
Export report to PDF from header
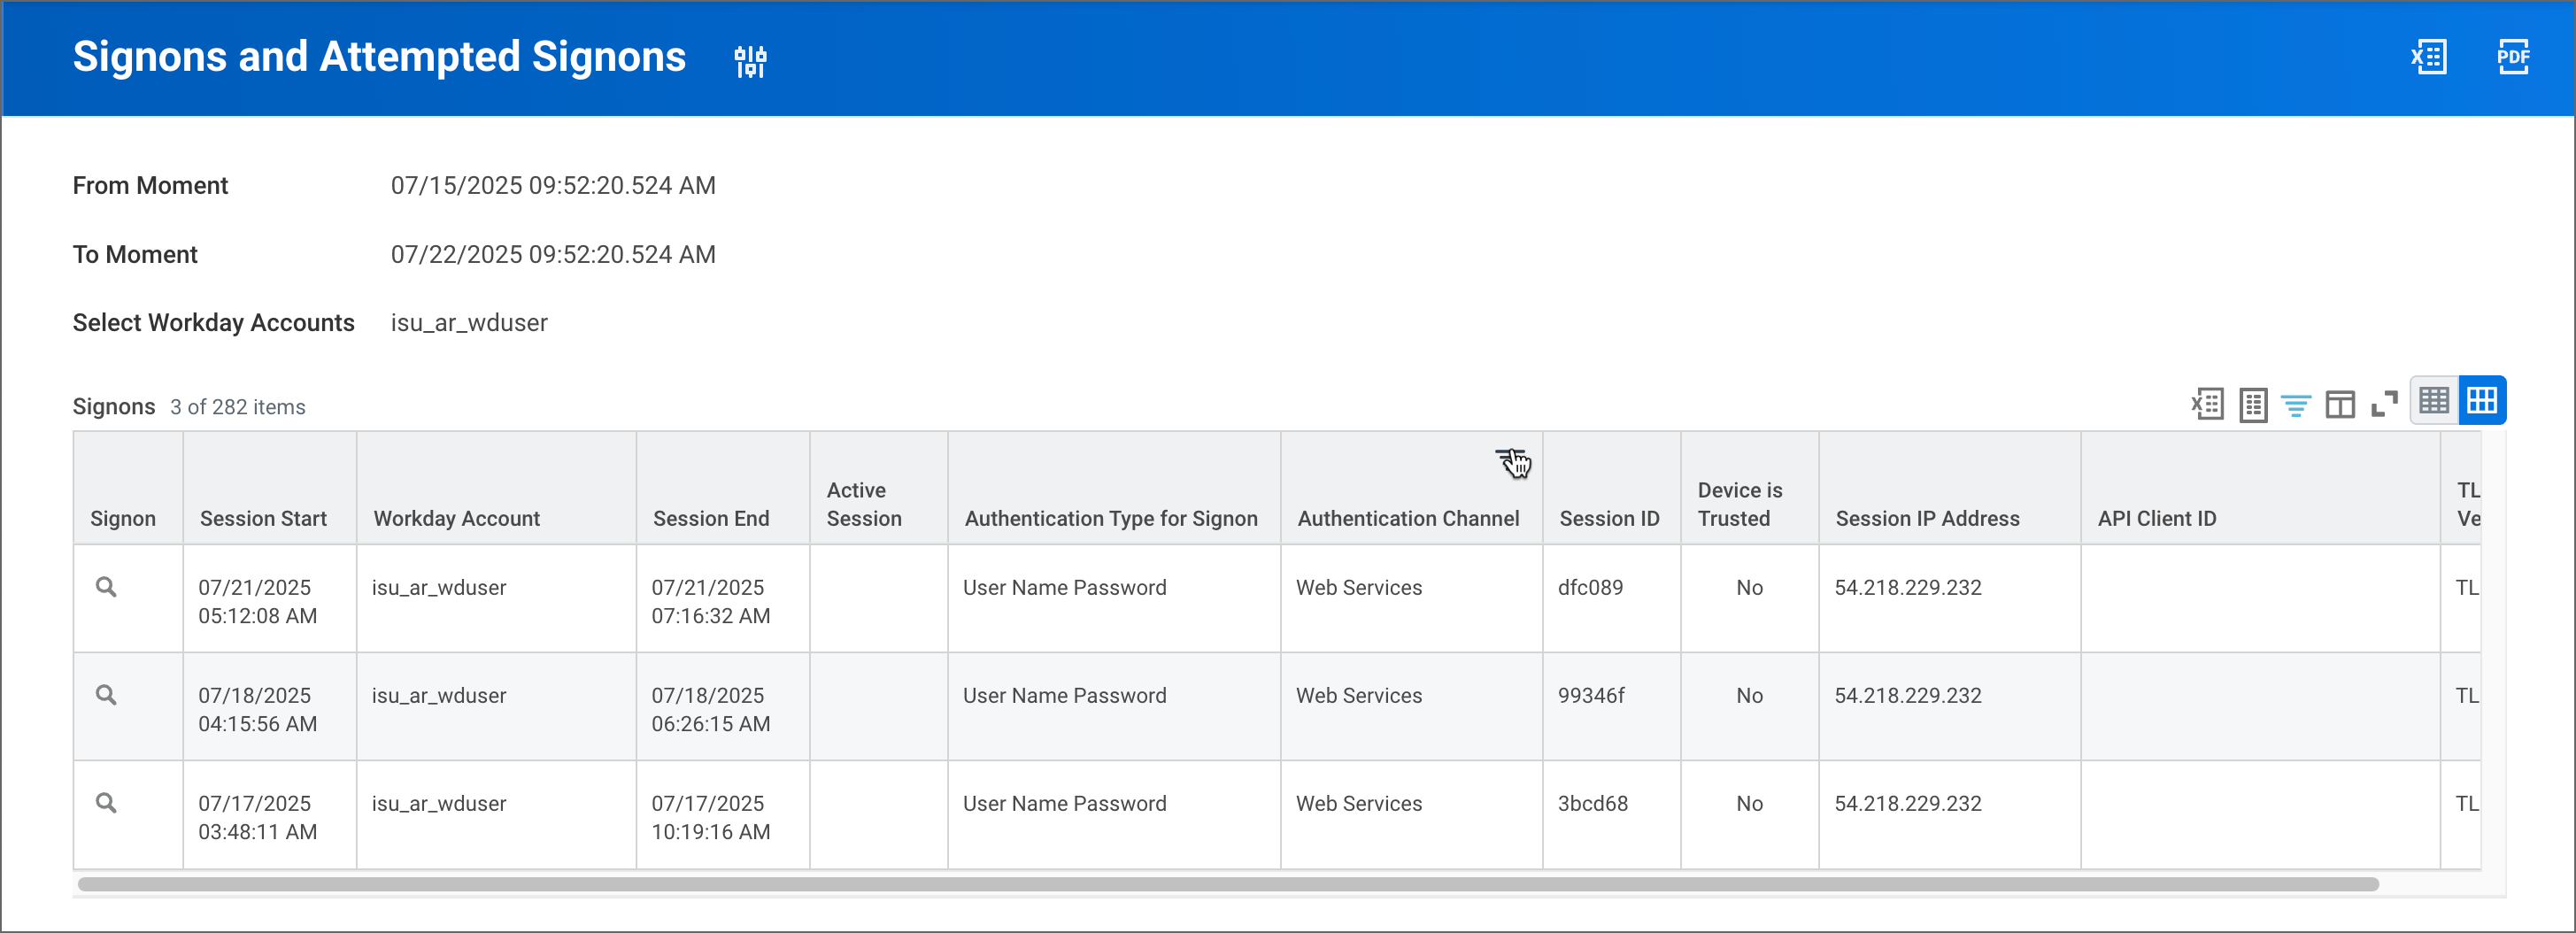pyautogui.click(x=2513, y=57)
